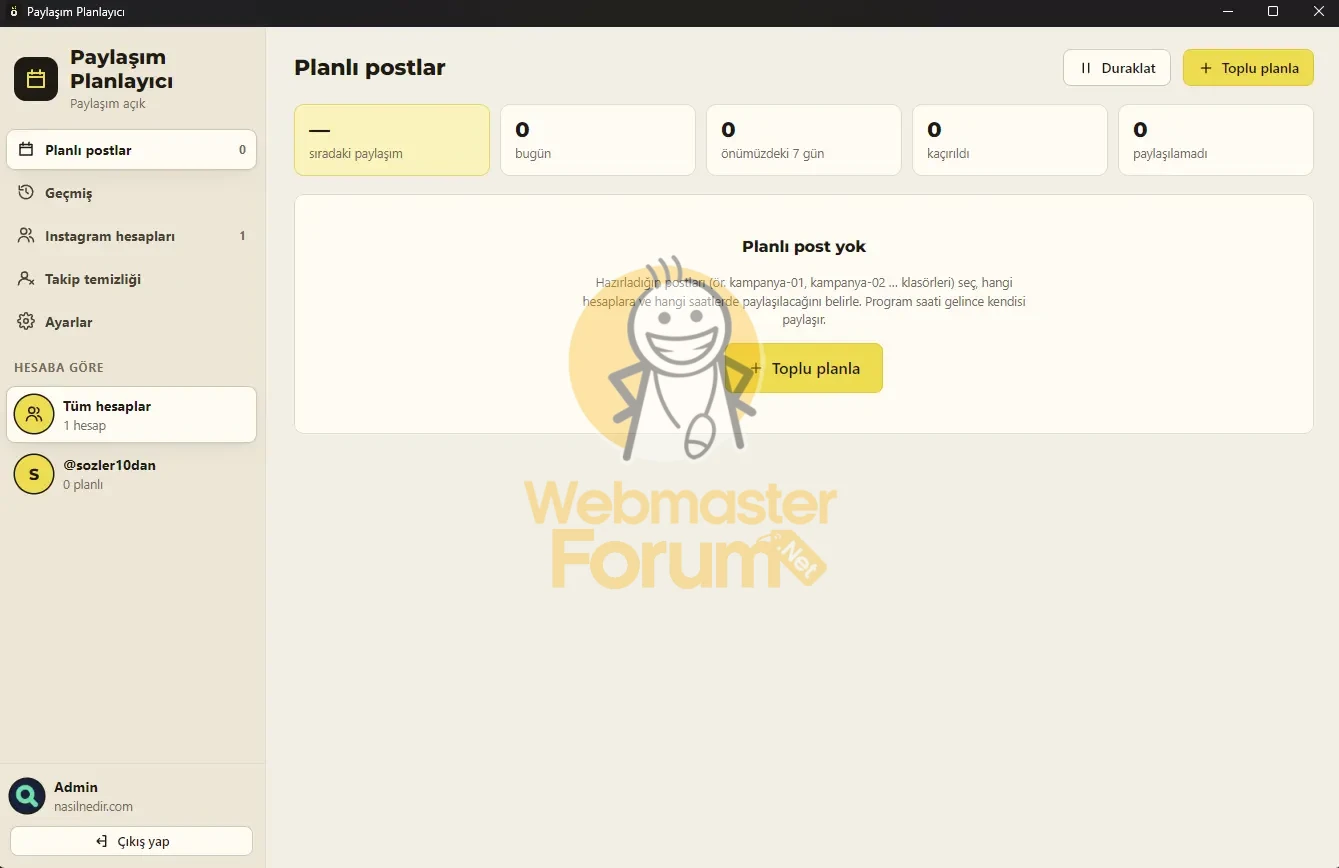1339x868 pixels.
Task: Click the 1 hesap subtitle
Action: tap(84, 426)
